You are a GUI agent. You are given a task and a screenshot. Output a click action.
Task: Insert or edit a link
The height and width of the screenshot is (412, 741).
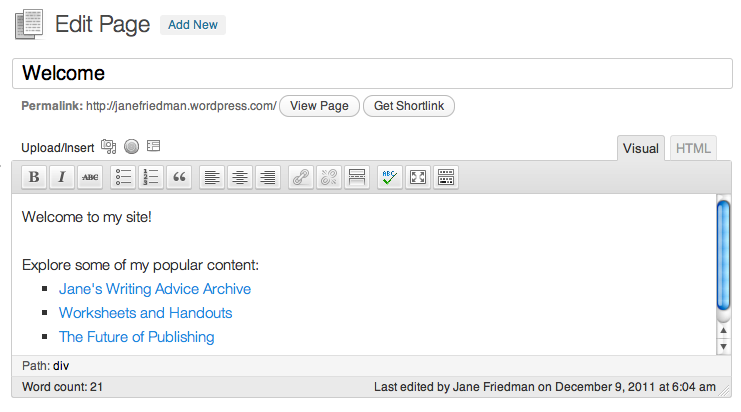(301, 177)
